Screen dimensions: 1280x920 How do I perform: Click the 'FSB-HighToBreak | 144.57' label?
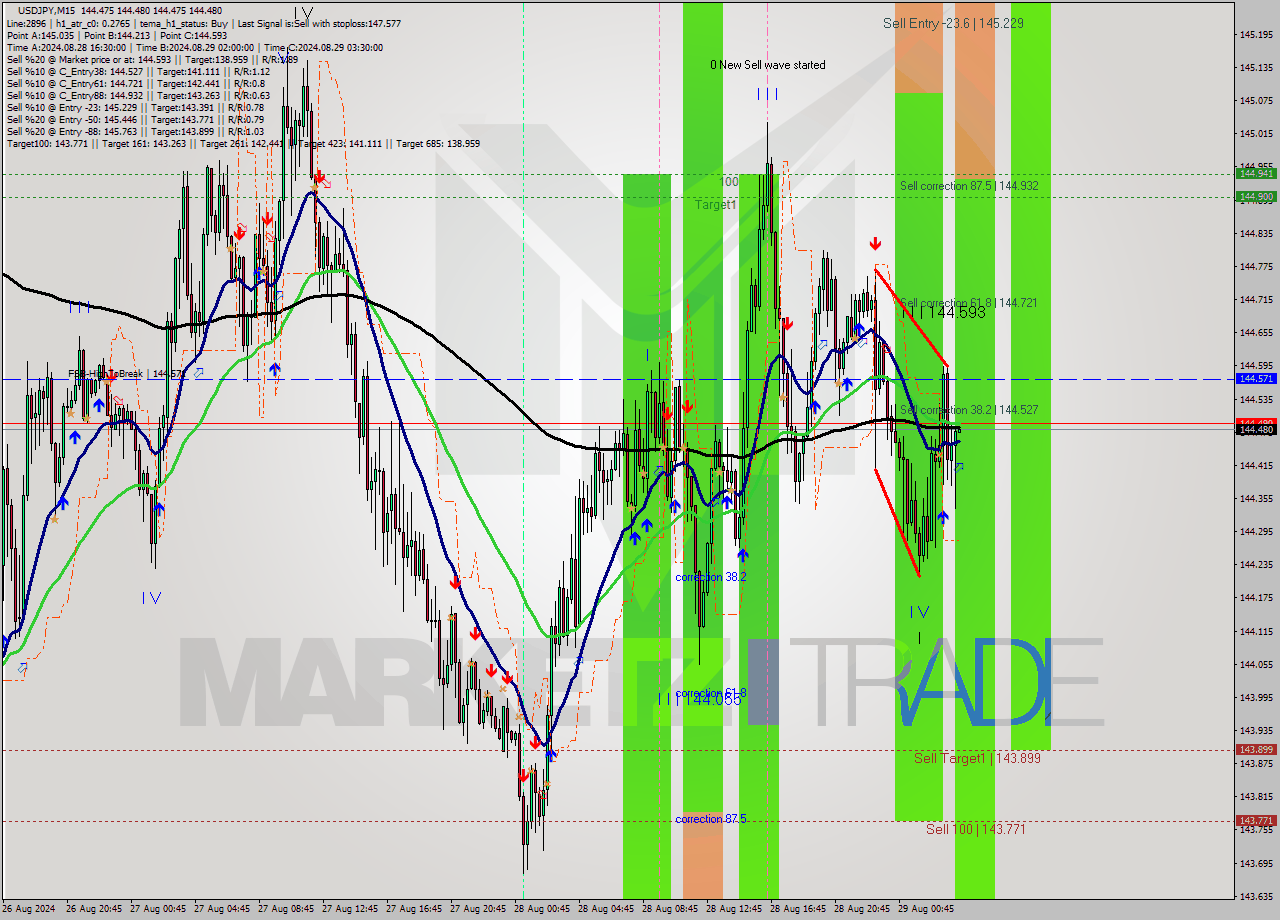125,373
